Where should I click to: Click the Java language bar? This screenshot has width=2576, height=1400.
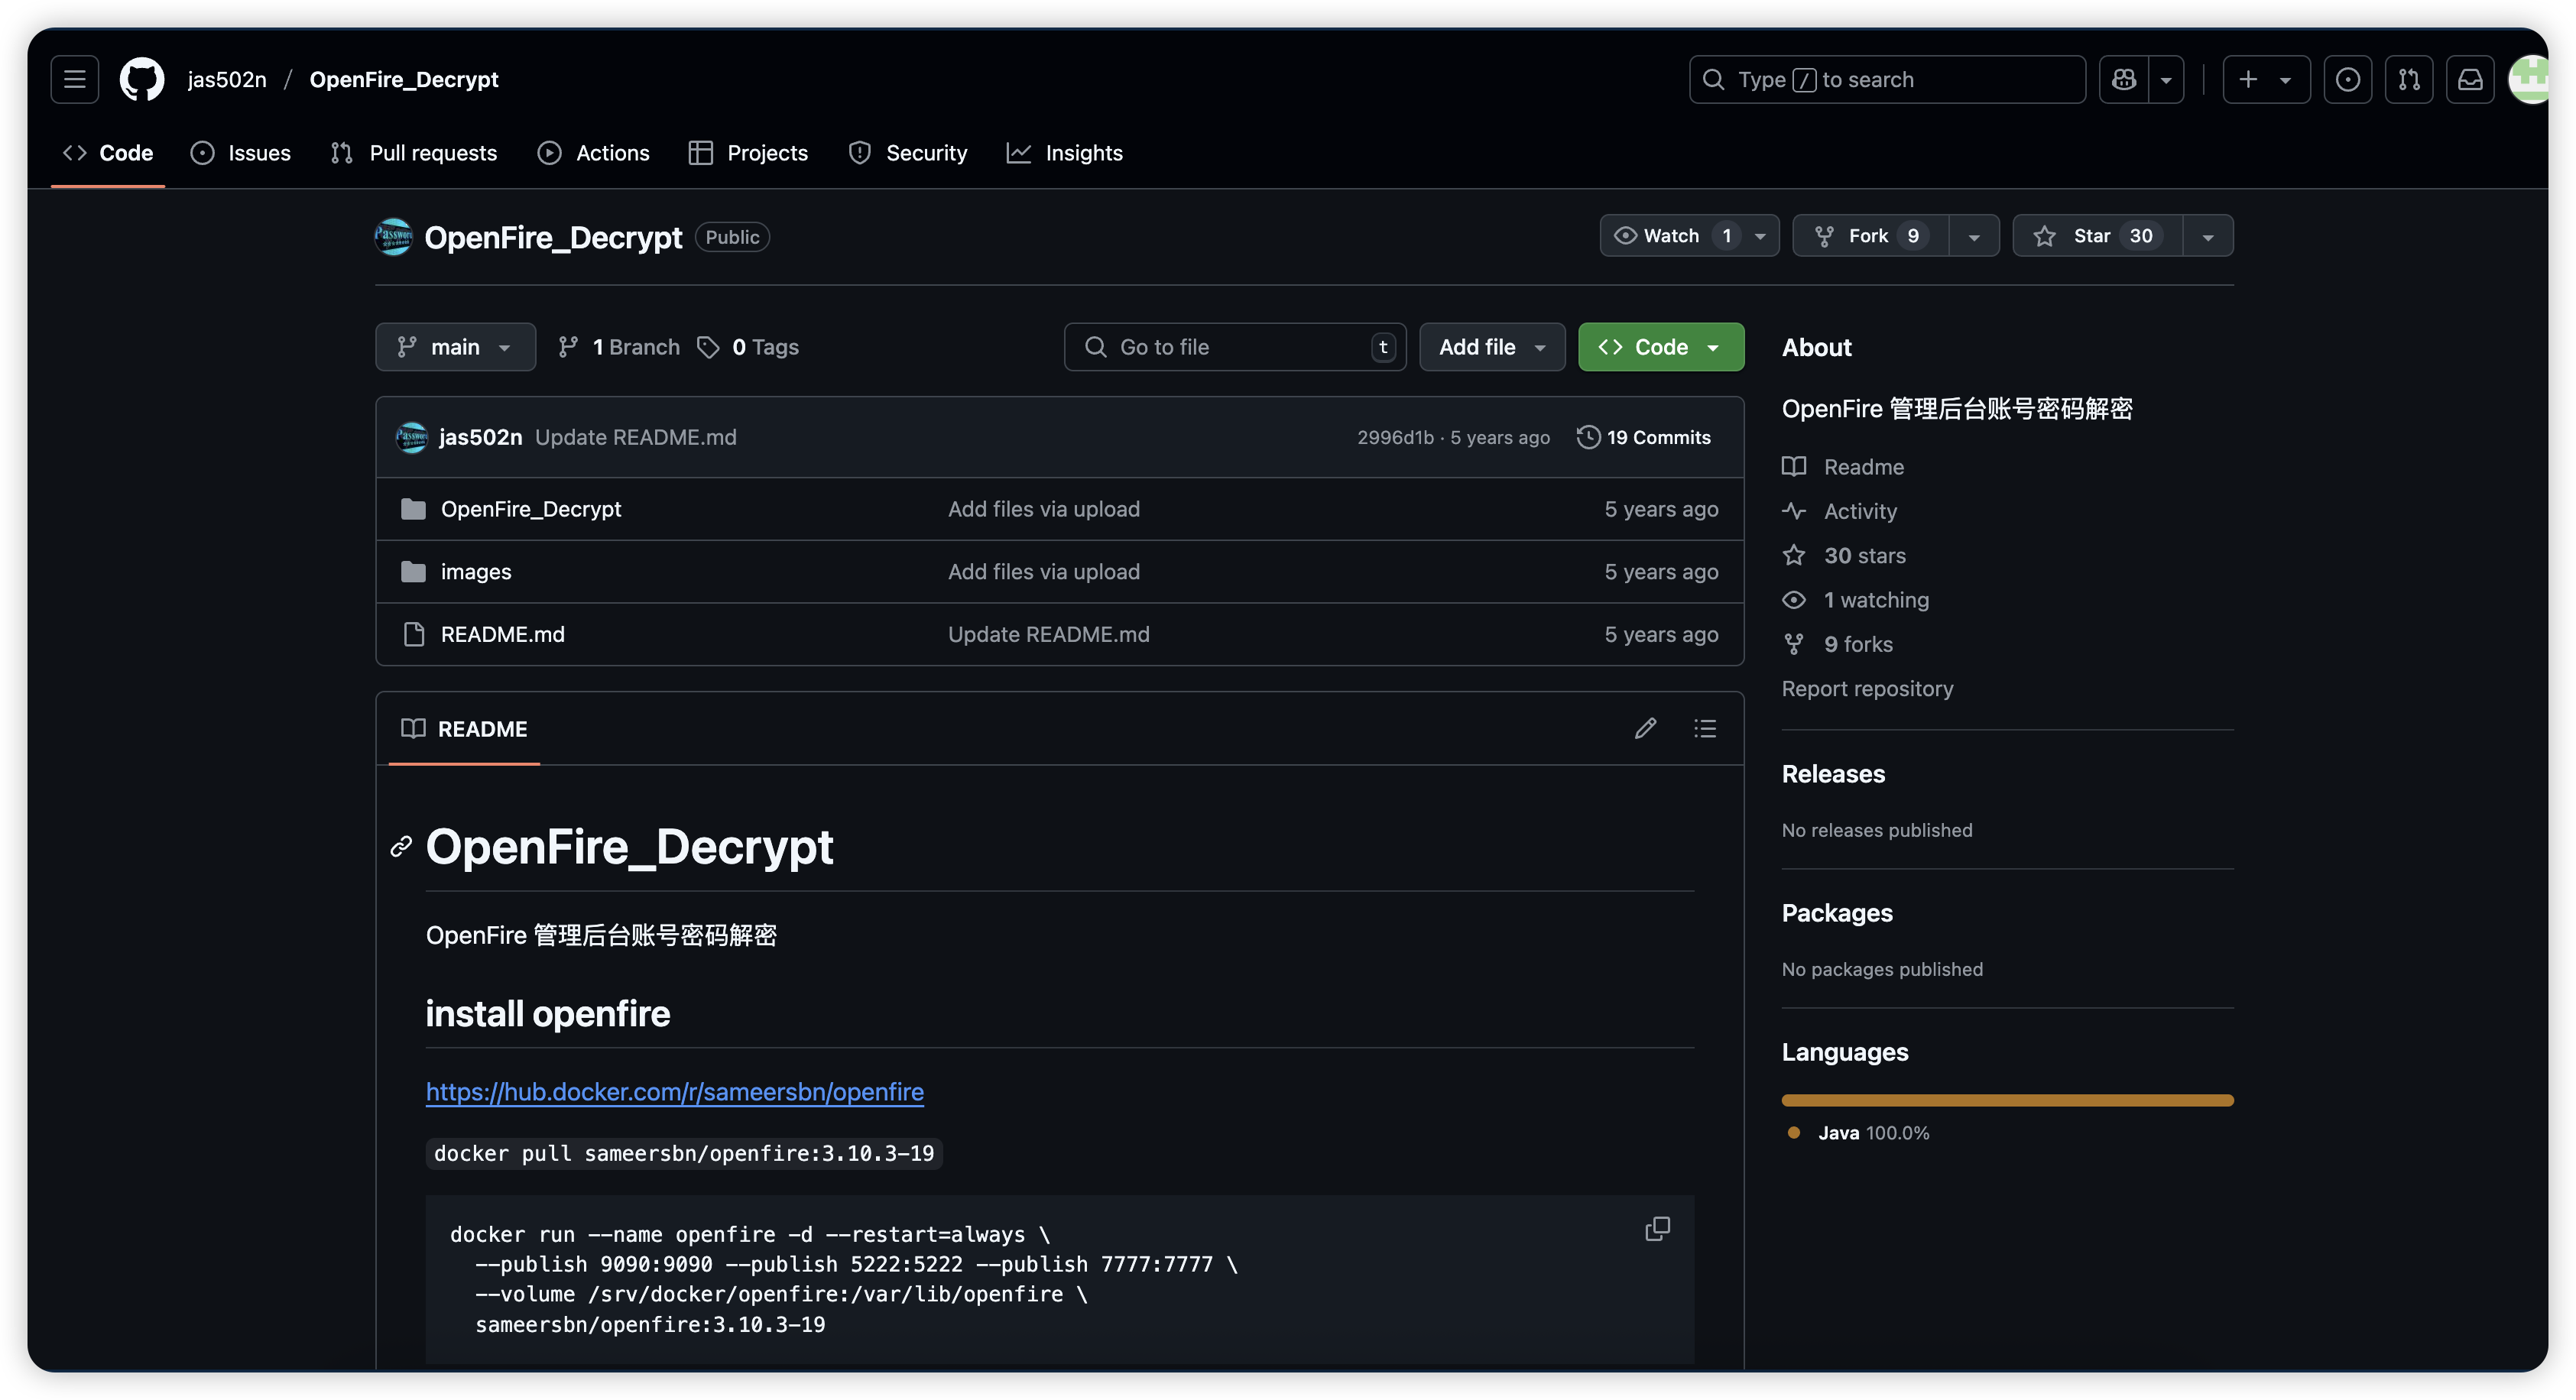coord(2007,1100)
